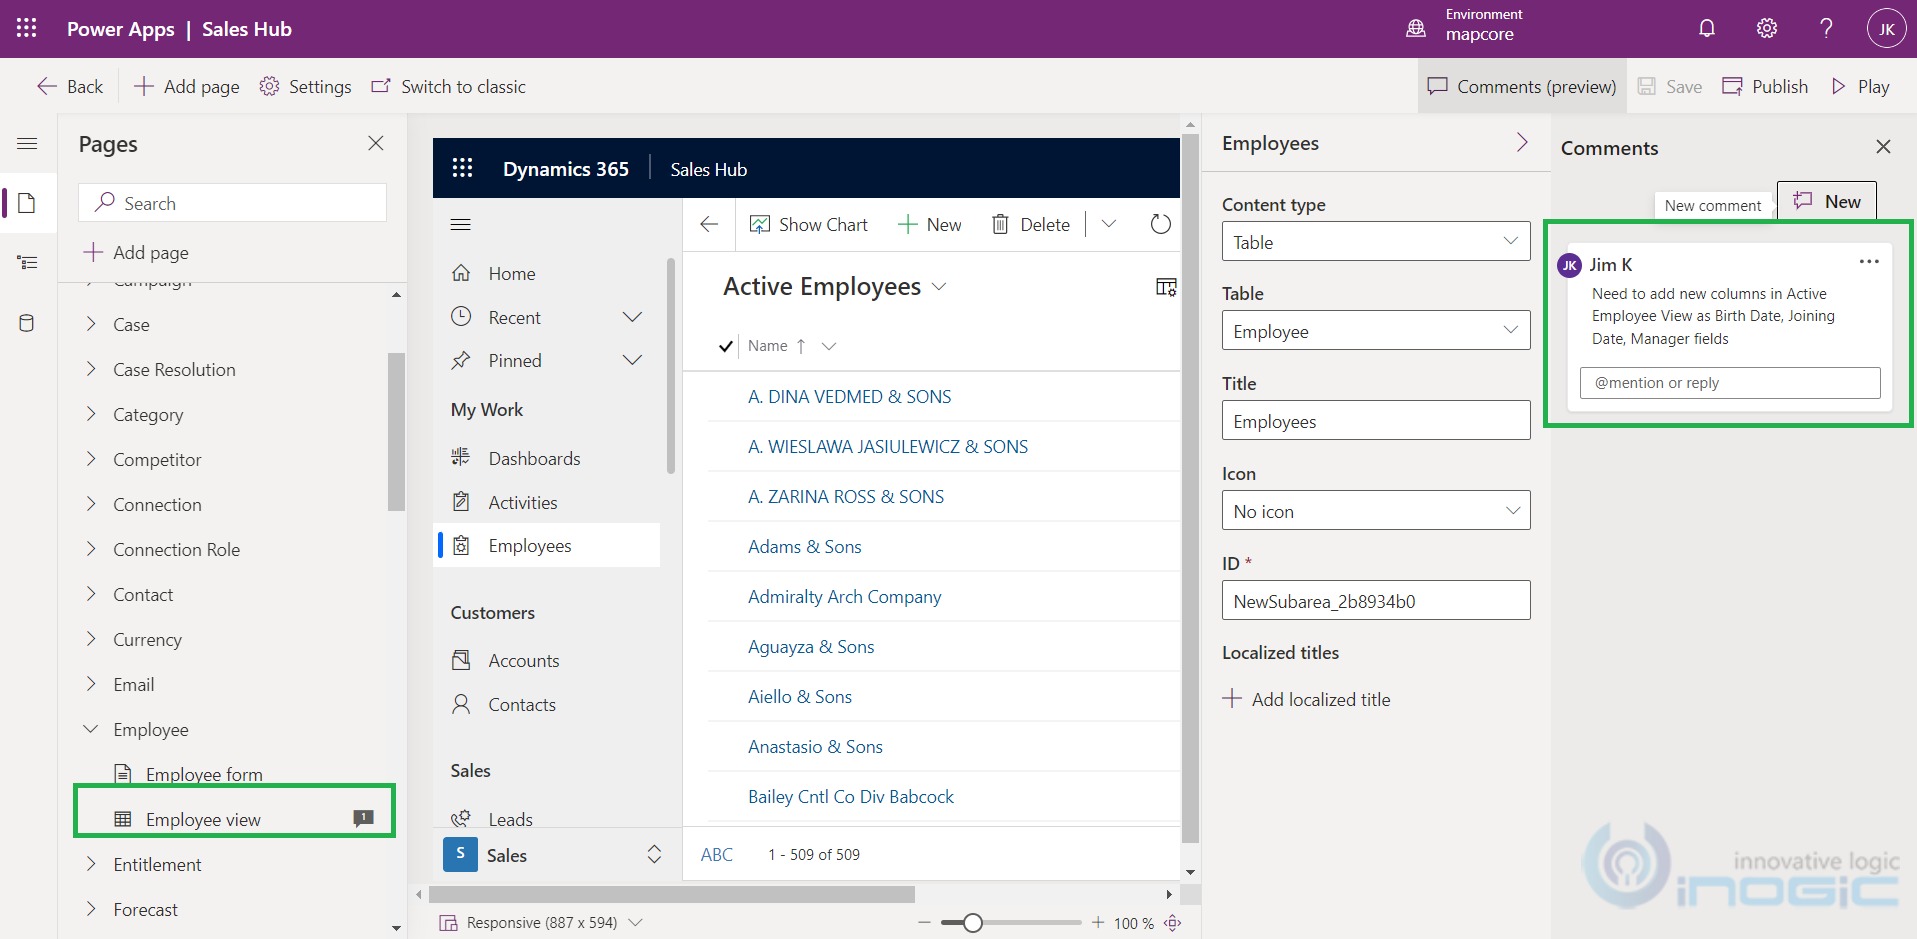Open the more options ellipsis on Jim K's comment
The image size is (1917, 939).
click(1869, 262)
